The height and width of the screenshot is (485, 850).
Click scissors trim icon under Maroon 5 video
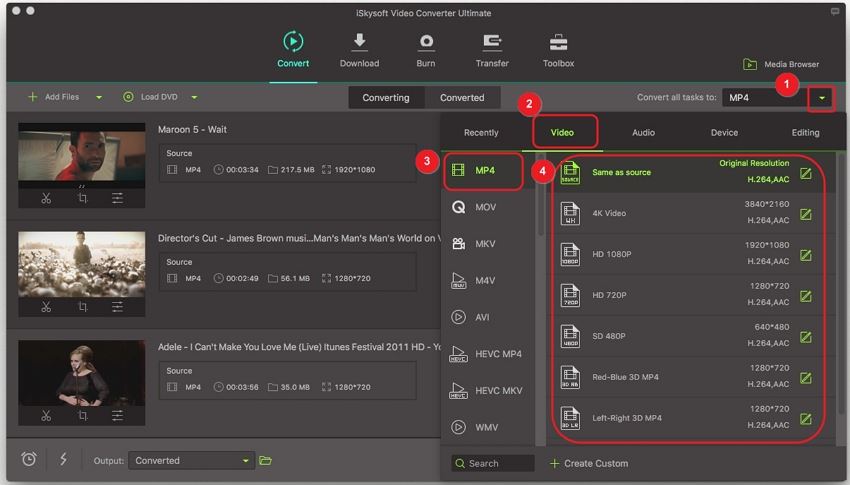(x=46, y=198)
